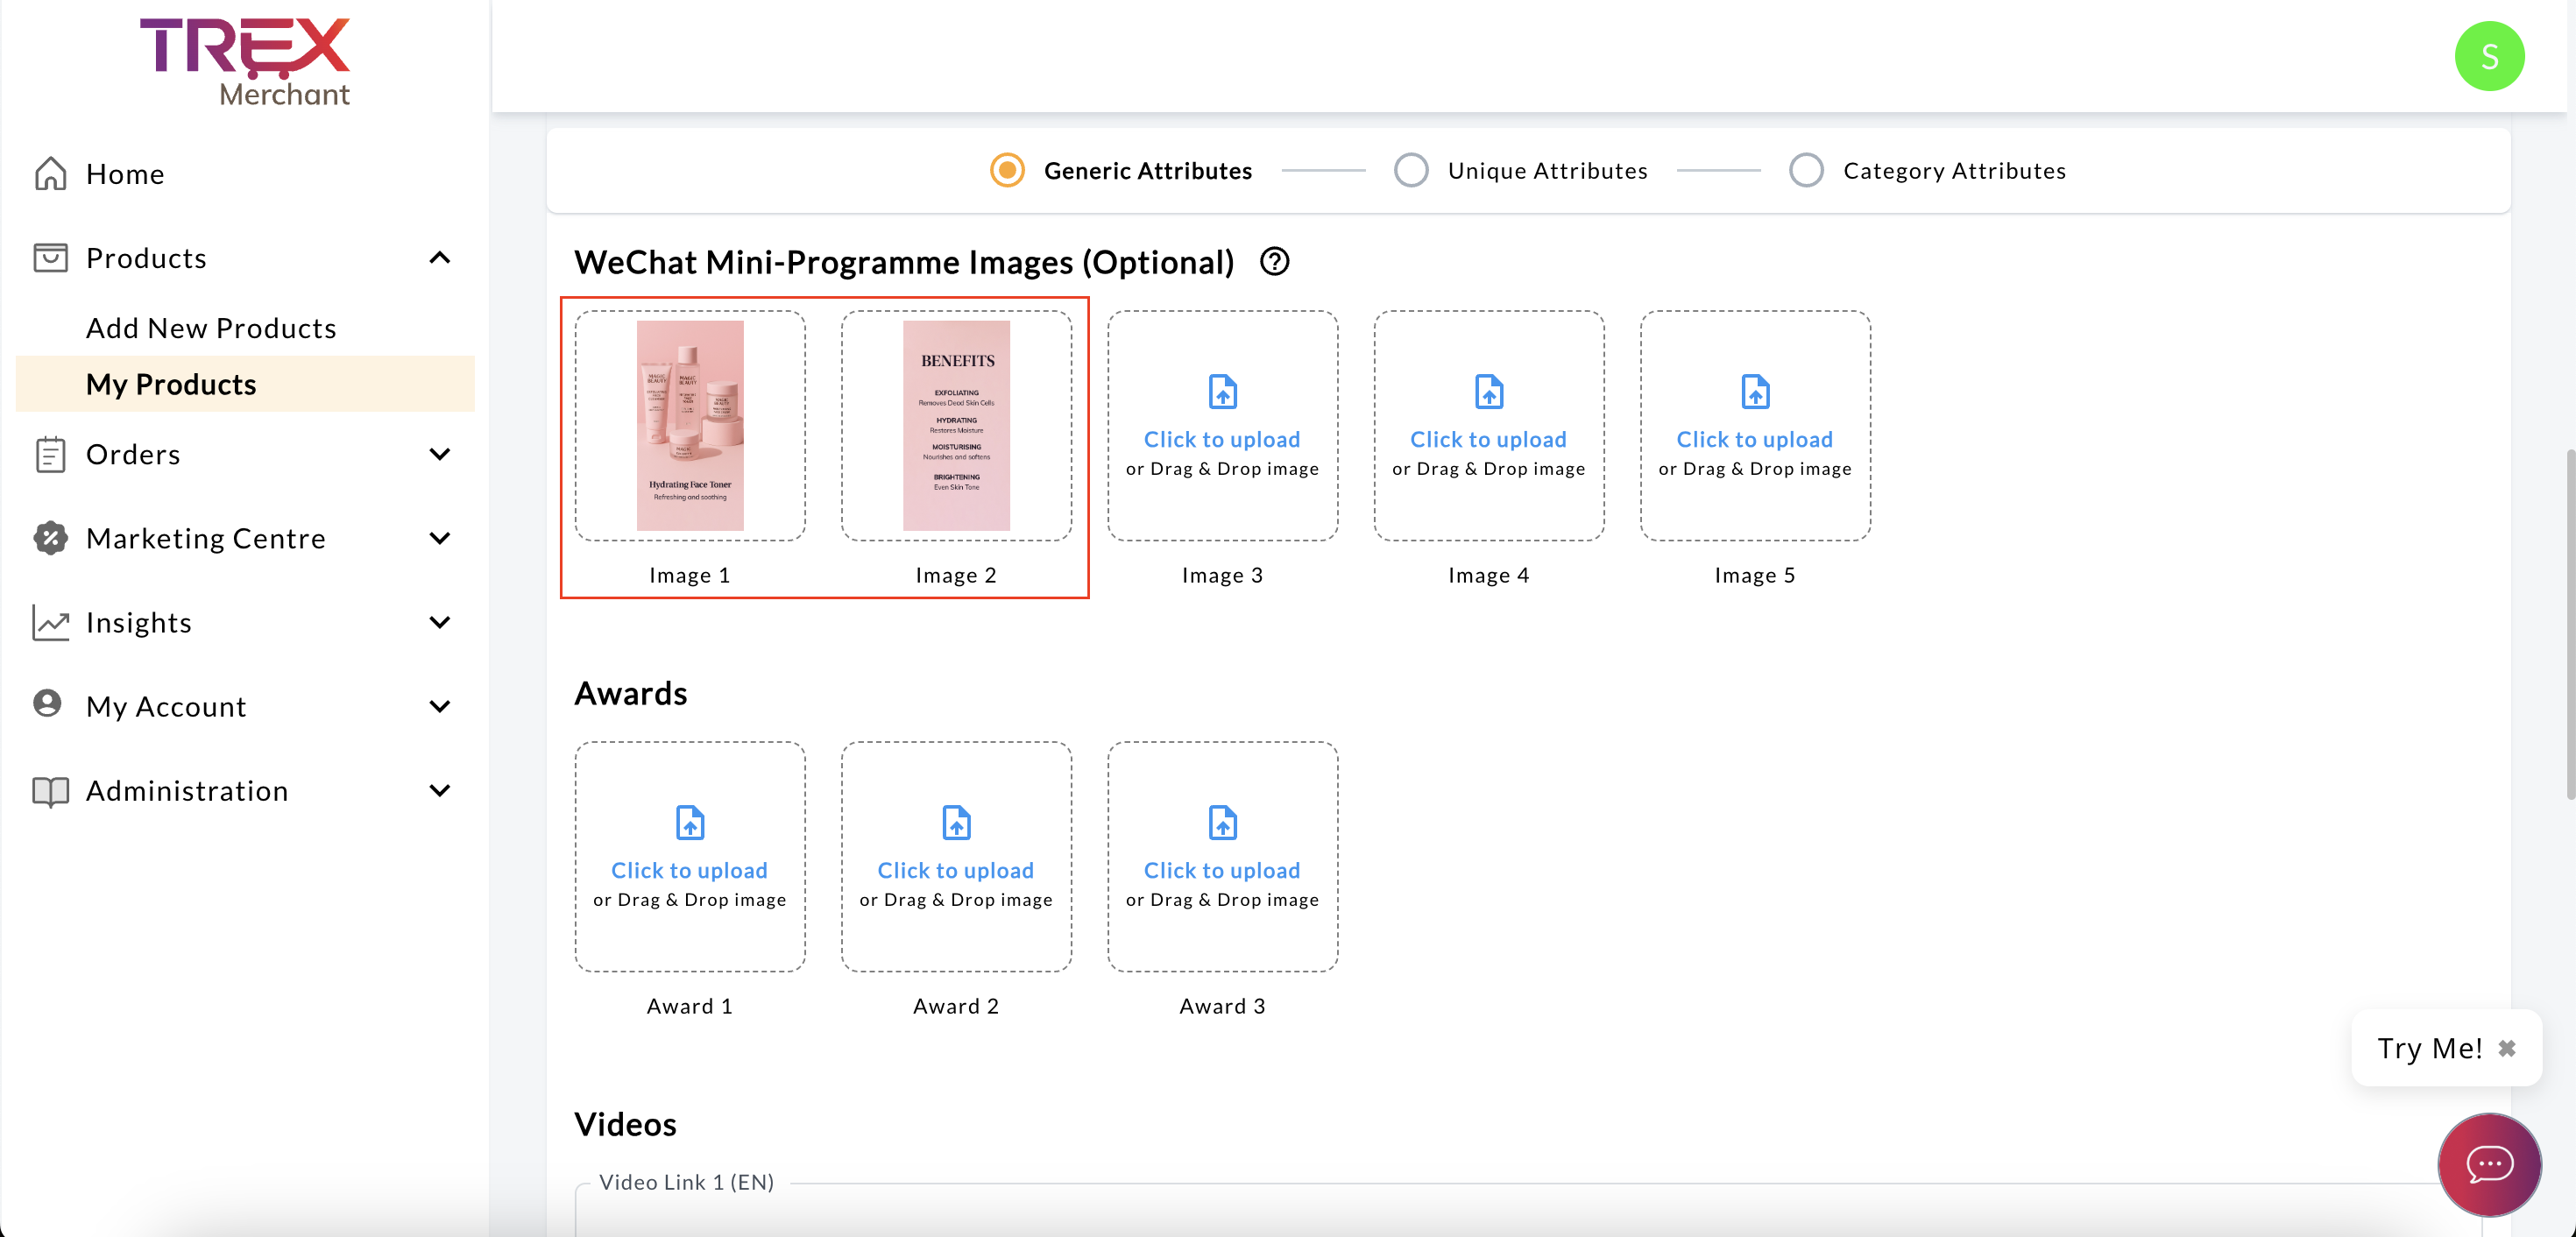Click the Image 3 upload file icon
2576x1237 pixels.
pyautogui.click(x=1222, y=392)
